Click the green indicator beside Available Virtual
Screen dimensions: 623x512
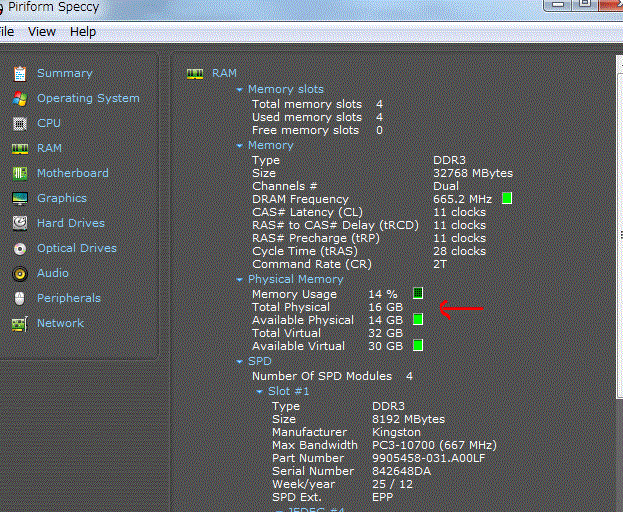[x=418, y=345]
